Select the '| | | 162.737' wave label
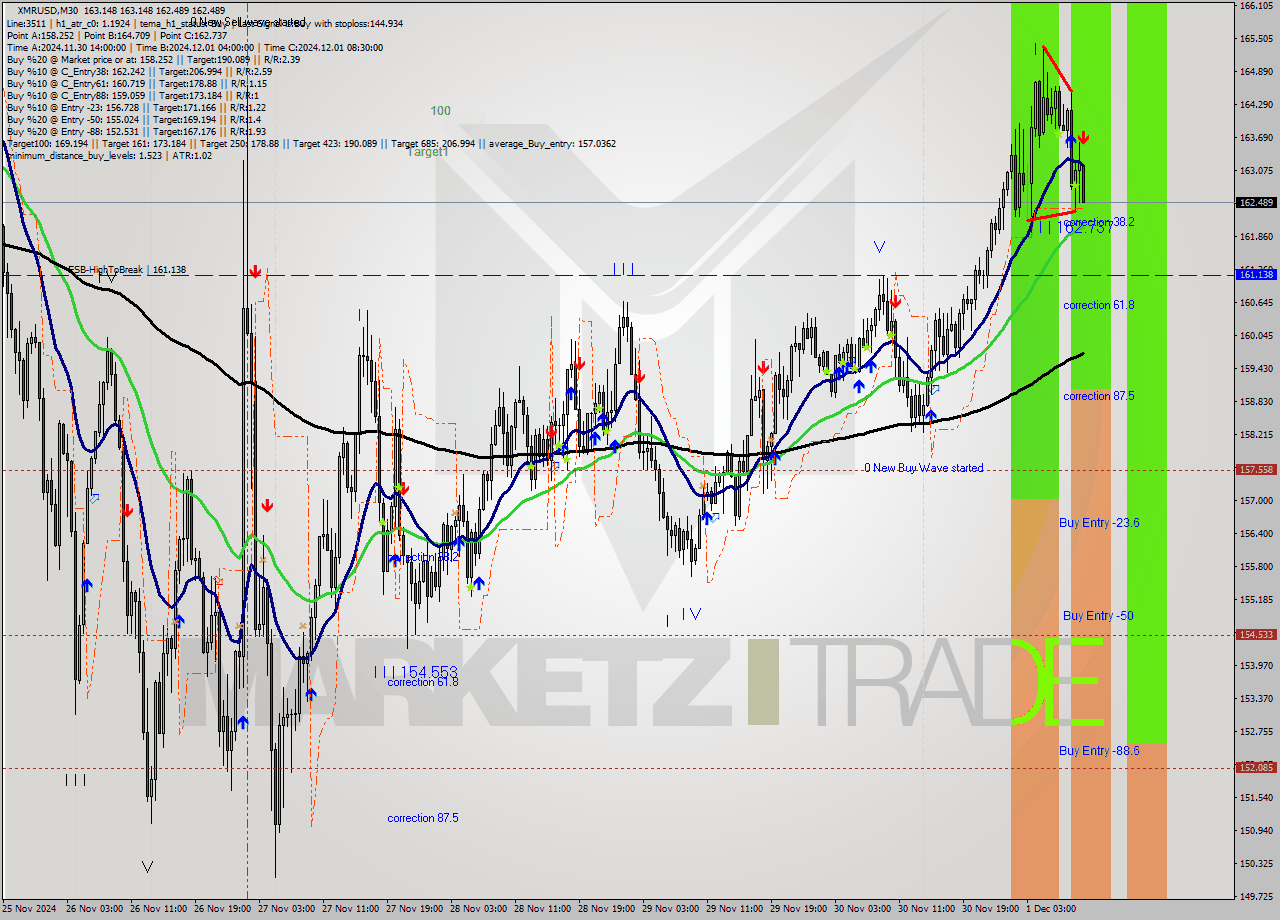This screenshot has height=920, width=1280. 1074,228
